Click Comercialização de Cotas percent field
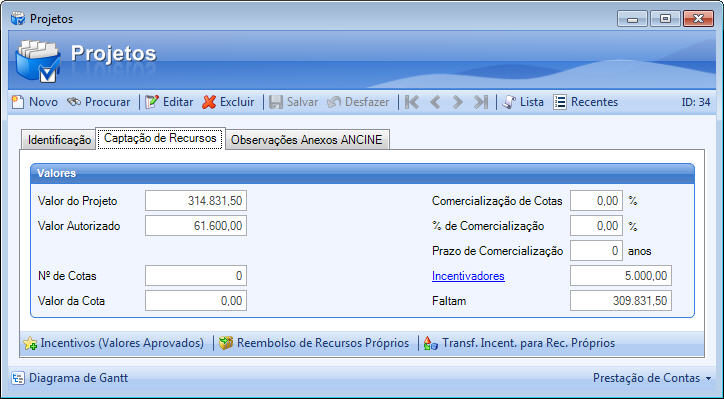The image size is (724, 399). (596, 201)
